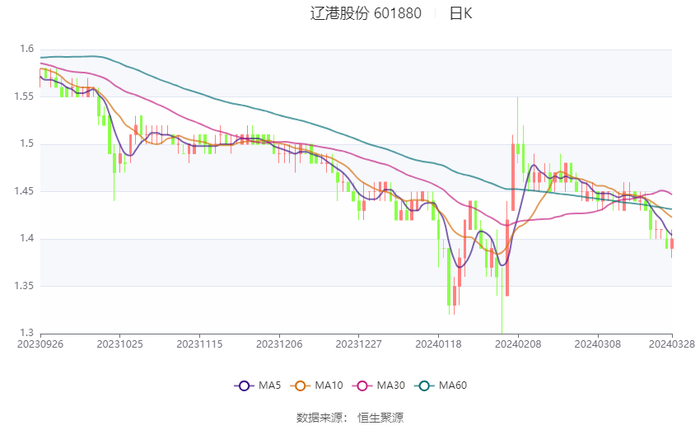700x426 pixels.
Task: Pick the 20240118 x-axis date label
Action: tap(437, 343)
